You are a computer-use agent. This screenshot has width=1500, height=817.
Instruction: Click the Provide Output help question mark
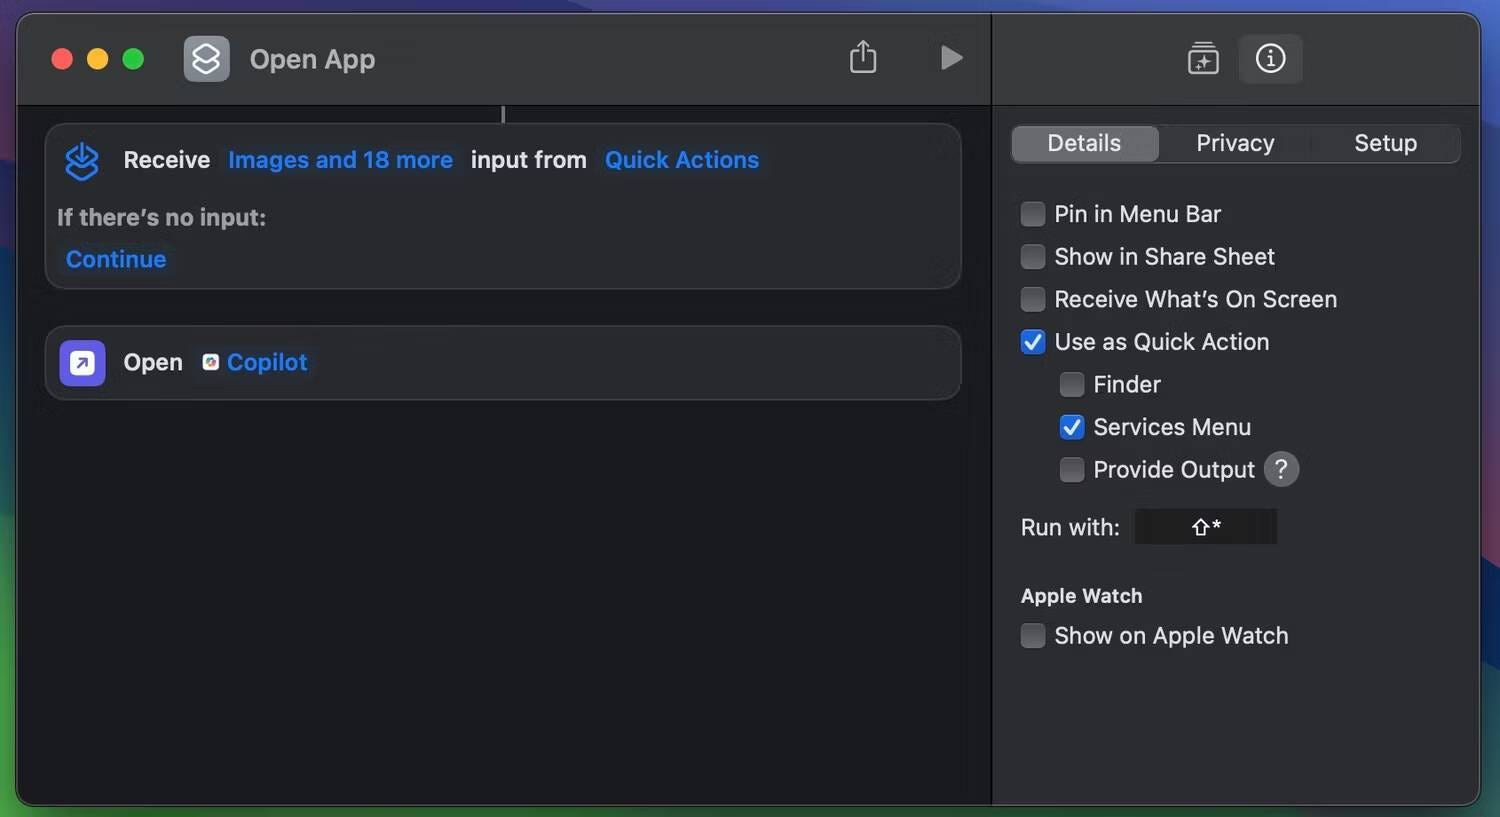click(x=1281, y=468)
